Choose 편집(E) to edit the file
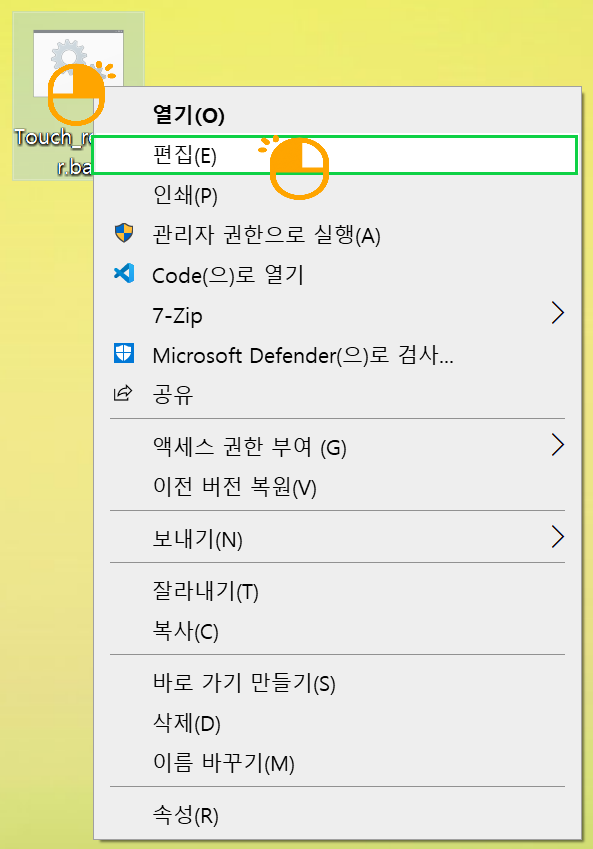This screenshot has height=849, width=593. [x=335, y=155]
